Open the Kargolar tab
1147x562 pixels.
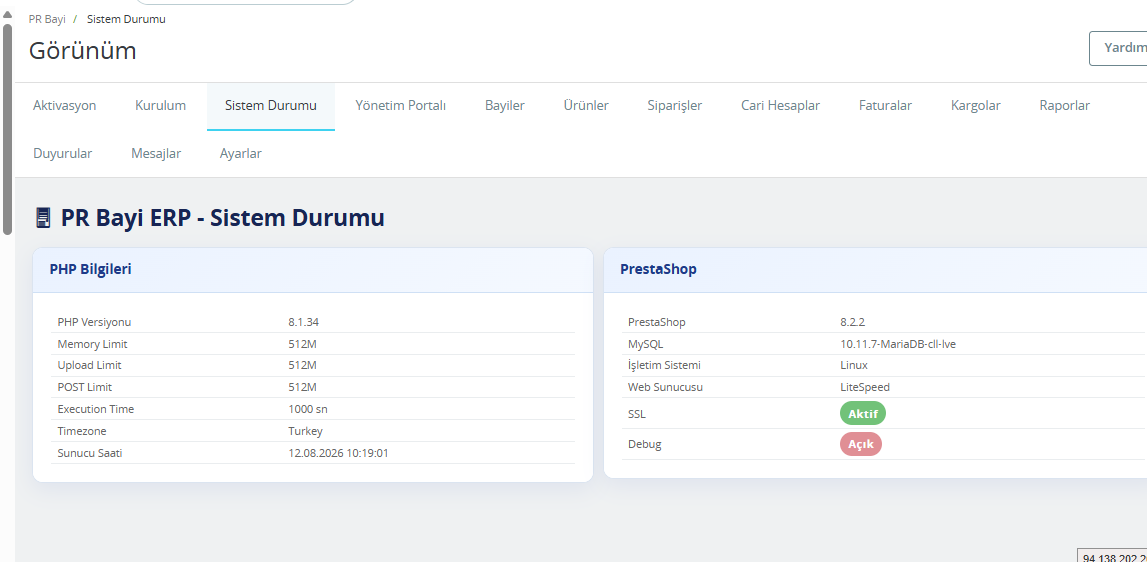coord(976,105)
